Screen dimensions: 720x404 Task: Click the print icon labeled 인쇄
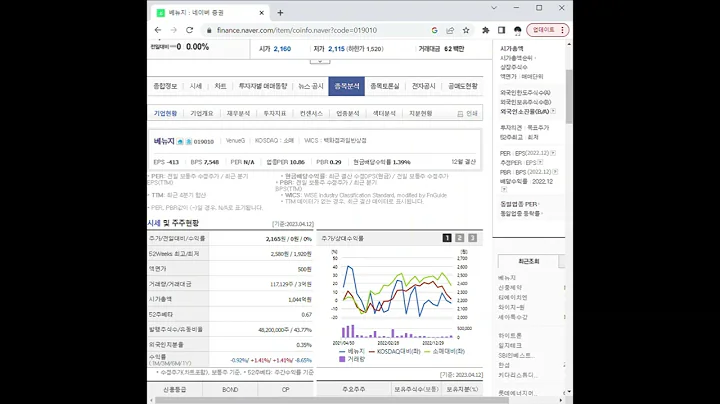tap(467, 113)
